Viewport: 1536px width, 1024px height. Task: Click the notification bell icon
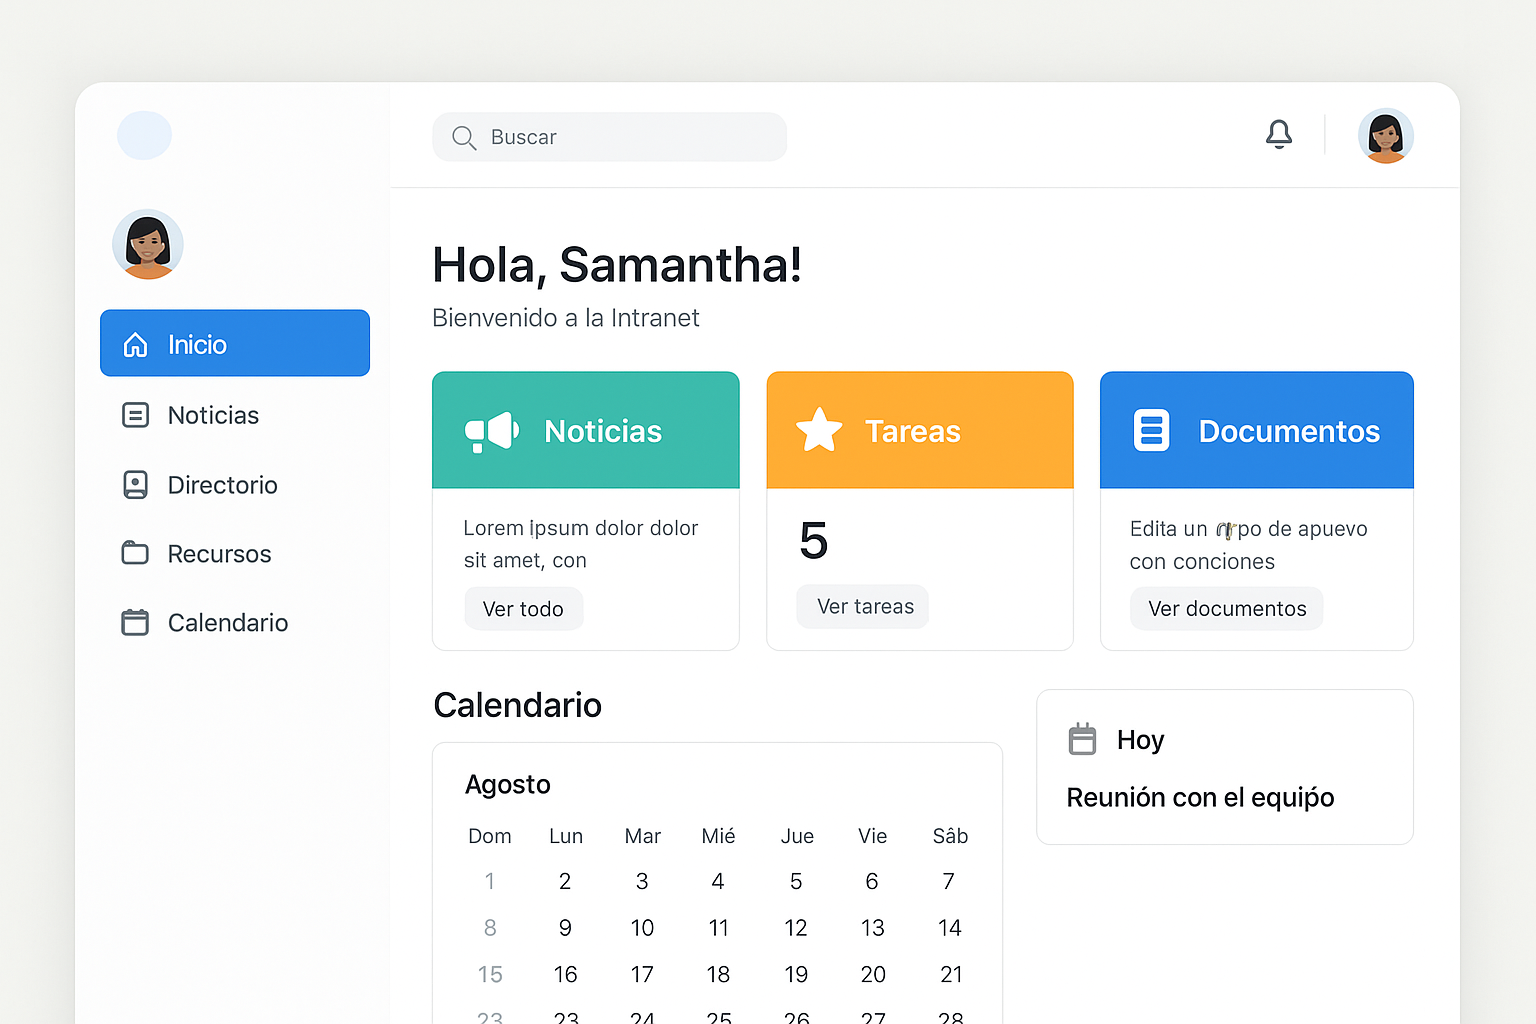[x=1279, y=135]
